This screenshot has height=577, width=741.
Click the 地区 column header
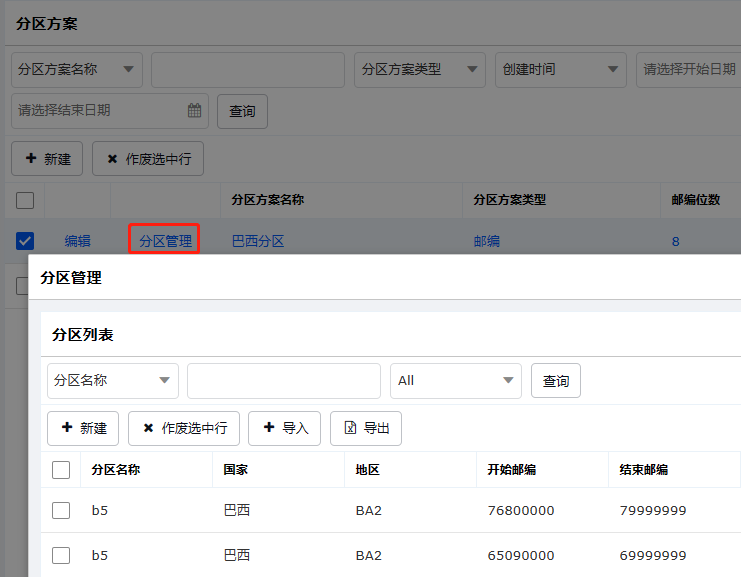point(367,470)
